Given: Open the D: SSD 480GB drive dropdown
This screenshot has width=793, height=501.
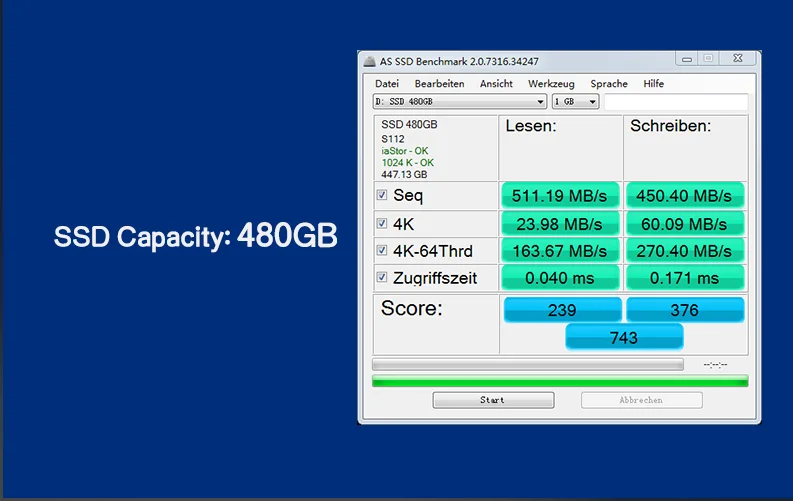Looking at the screenshot, I should [x=460, y=102].
